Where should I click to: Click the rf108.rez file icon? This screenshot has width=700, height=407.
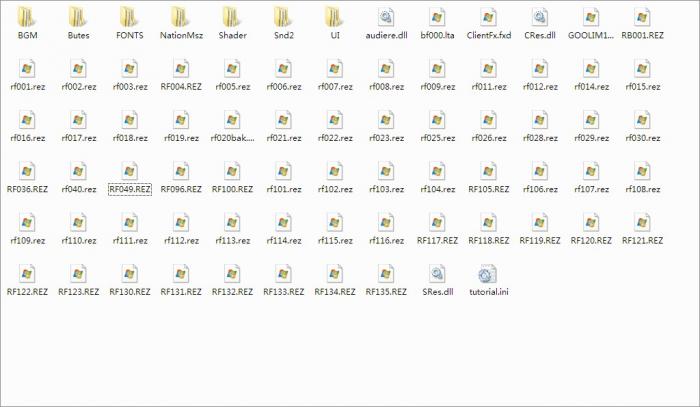pyautogui.click(x=642, y=172)
